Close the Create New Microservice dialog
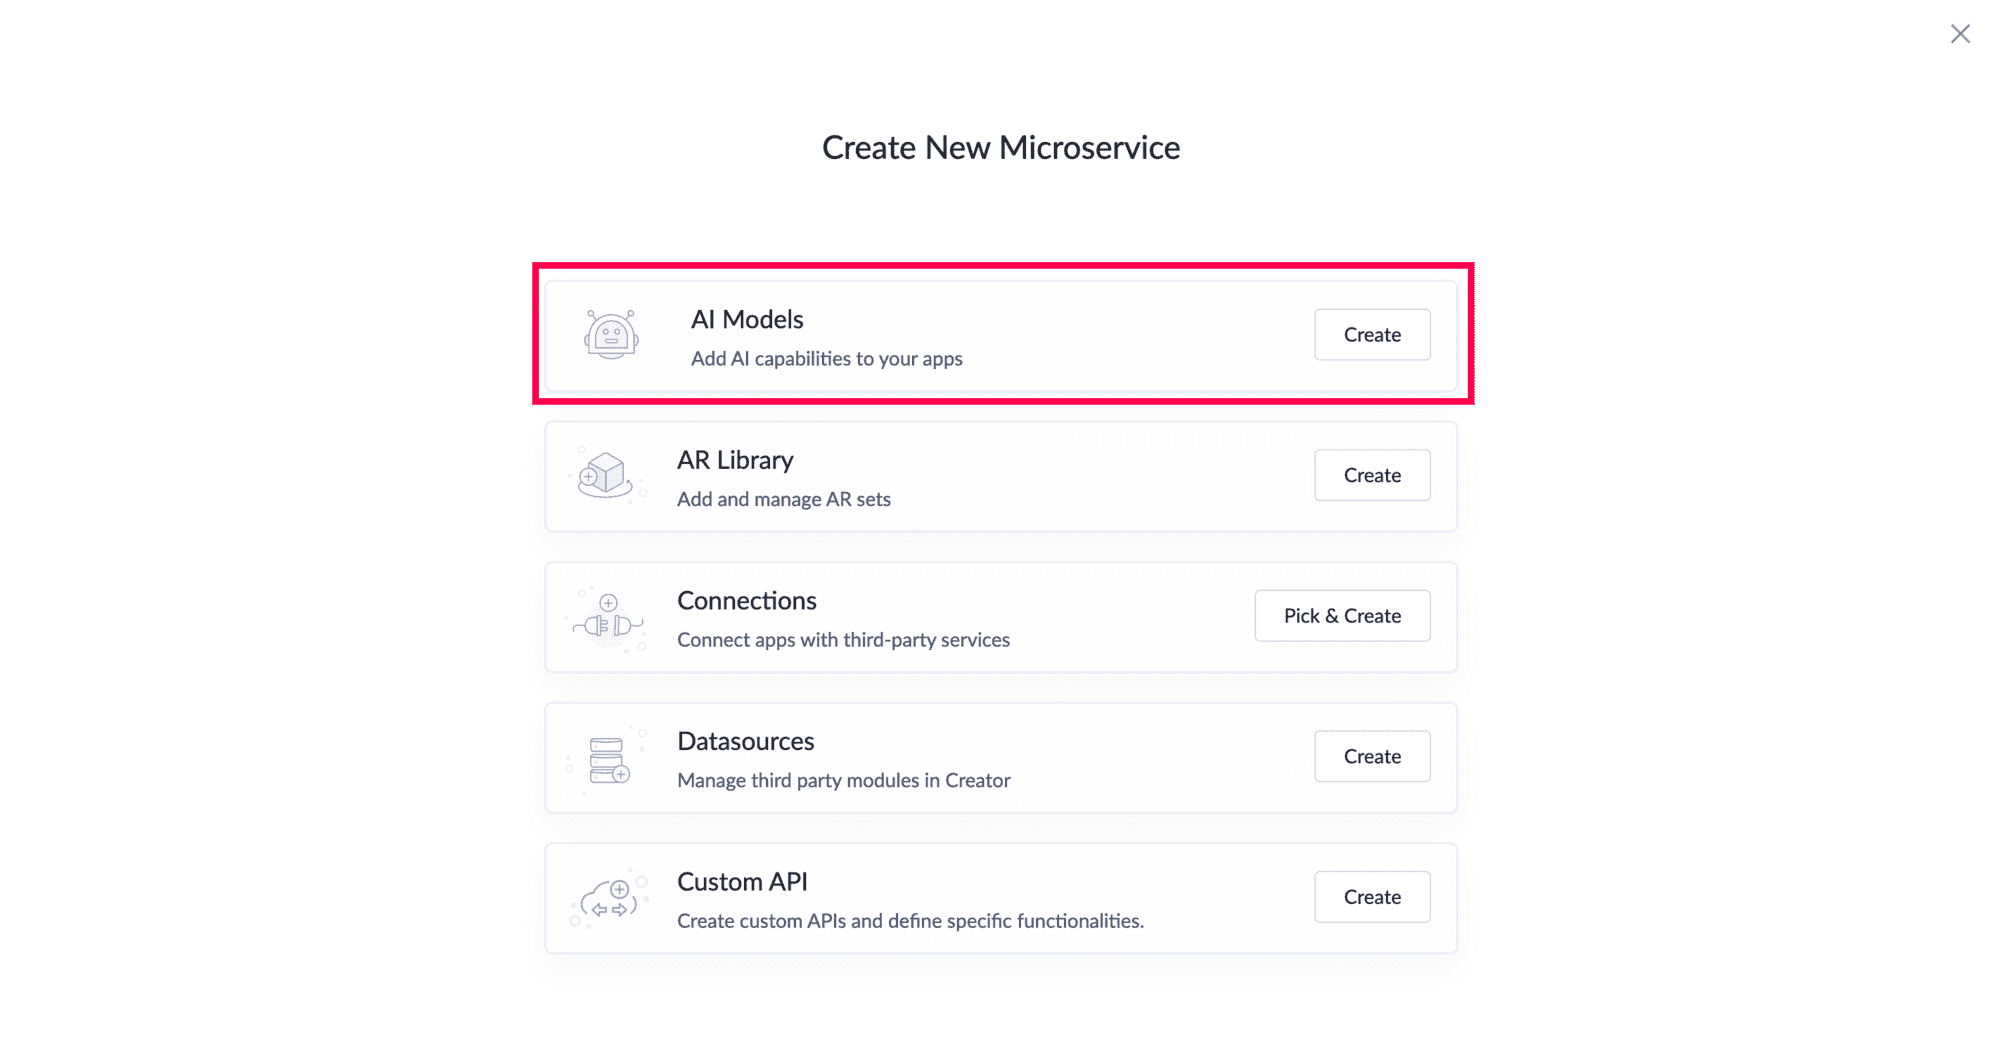This screenshot has width=2000, height=1060. 1960,34
